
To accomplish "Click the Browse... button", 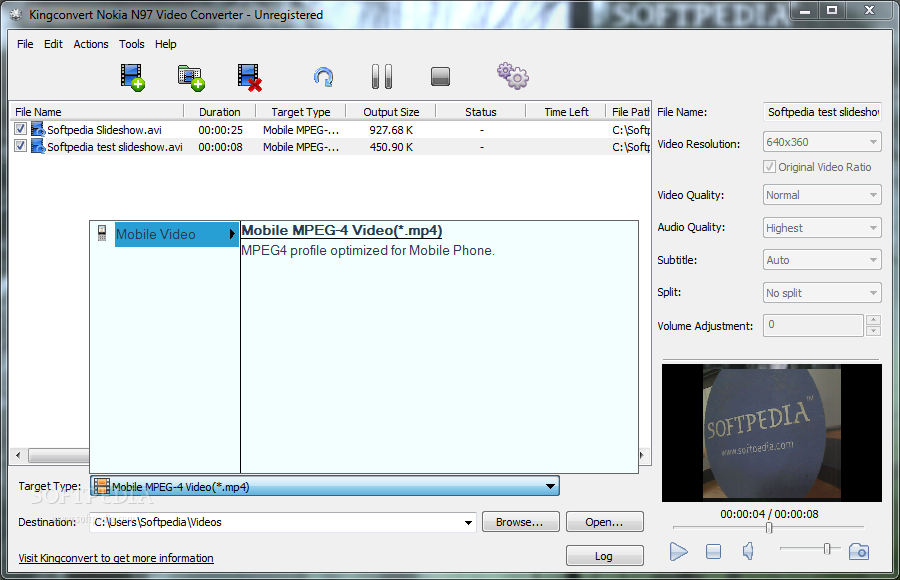I will 521,522.
